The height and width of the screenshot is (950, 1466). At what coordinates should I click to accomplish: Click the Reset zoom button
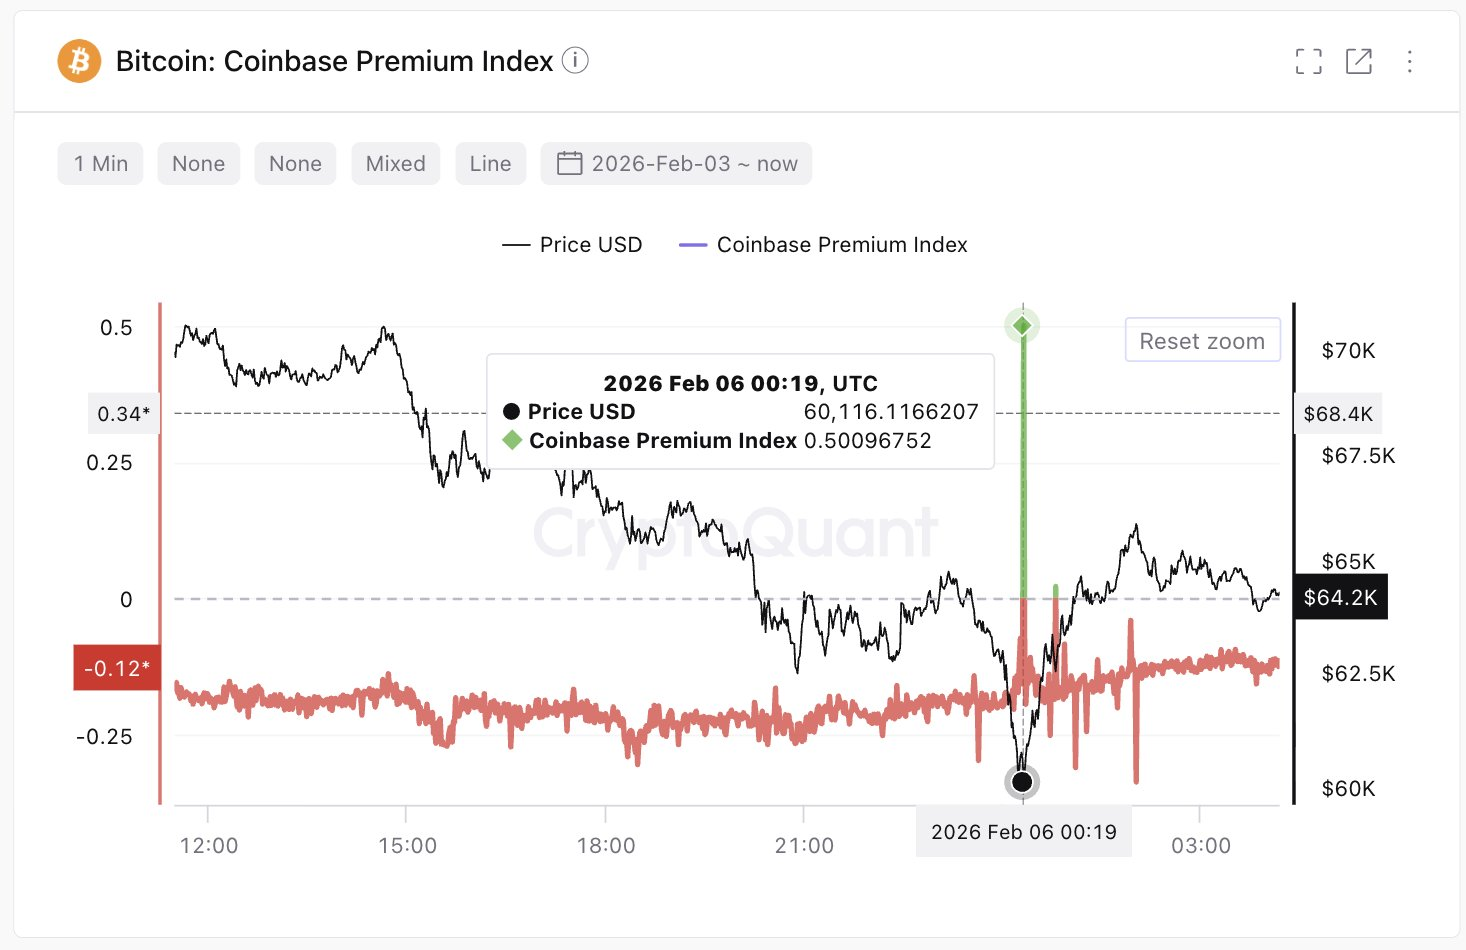(1202, 340)
